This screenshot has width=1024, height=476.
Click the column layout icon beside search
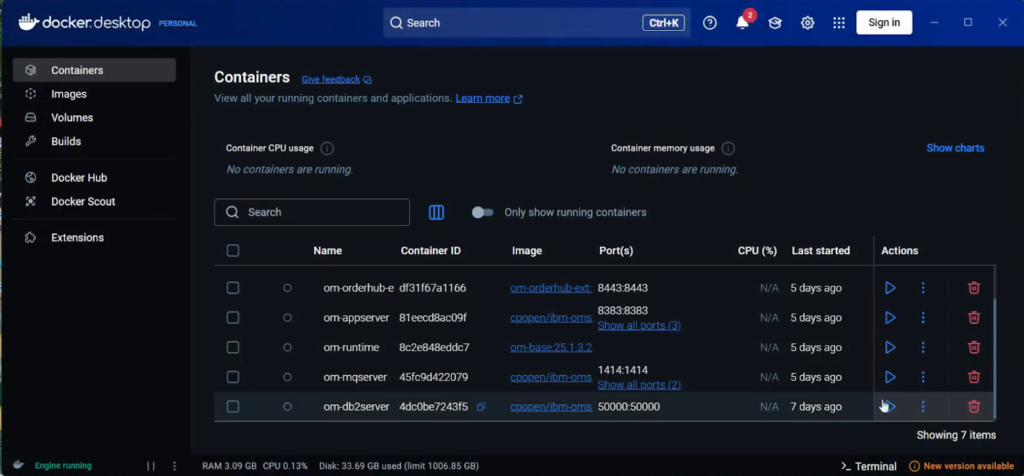436,212
